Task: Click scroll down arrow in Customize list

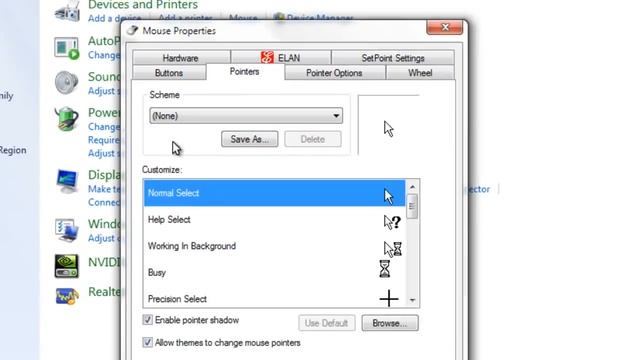Action: click(412, 300)
